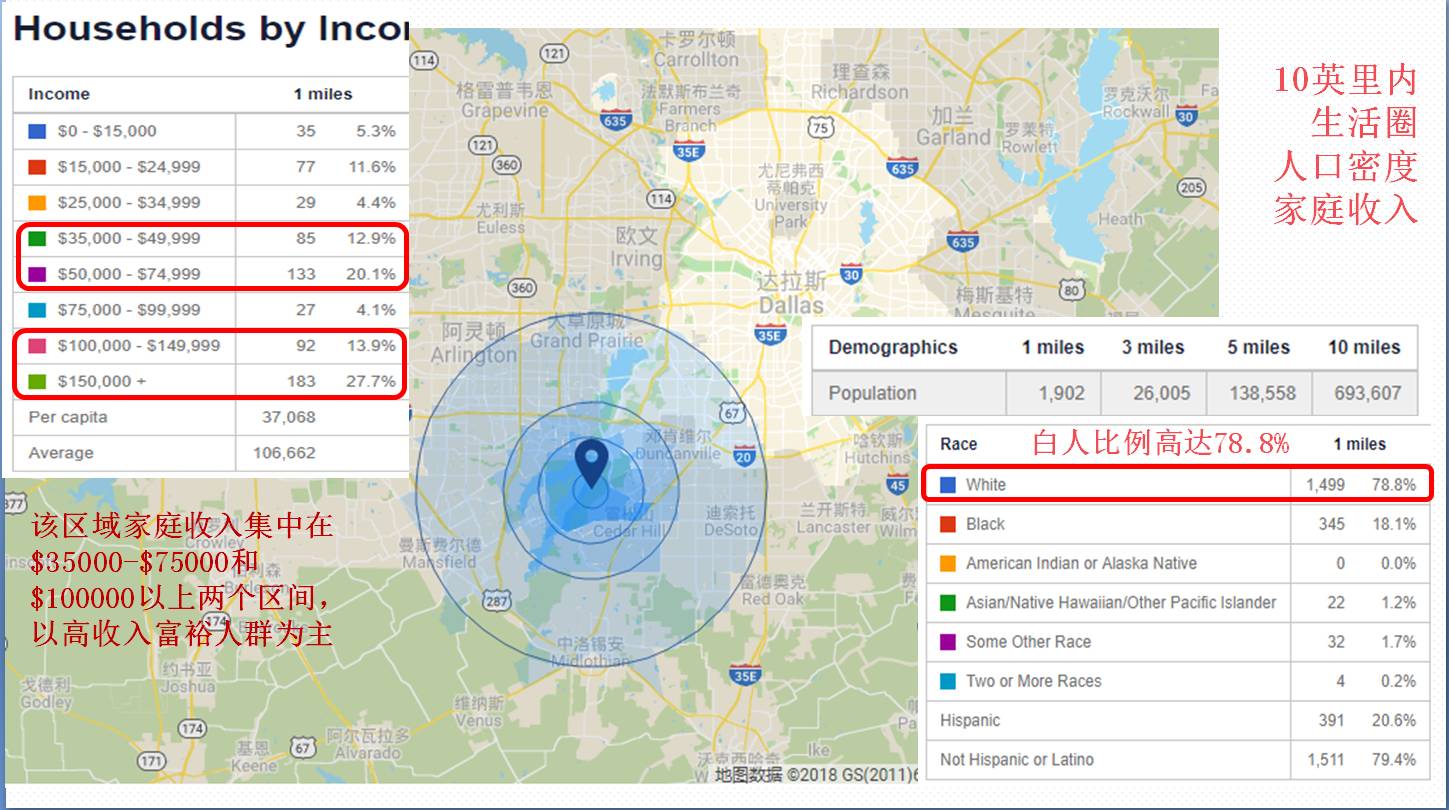Click the Route 121 shield near Grapevine

(x=483, y=145)
